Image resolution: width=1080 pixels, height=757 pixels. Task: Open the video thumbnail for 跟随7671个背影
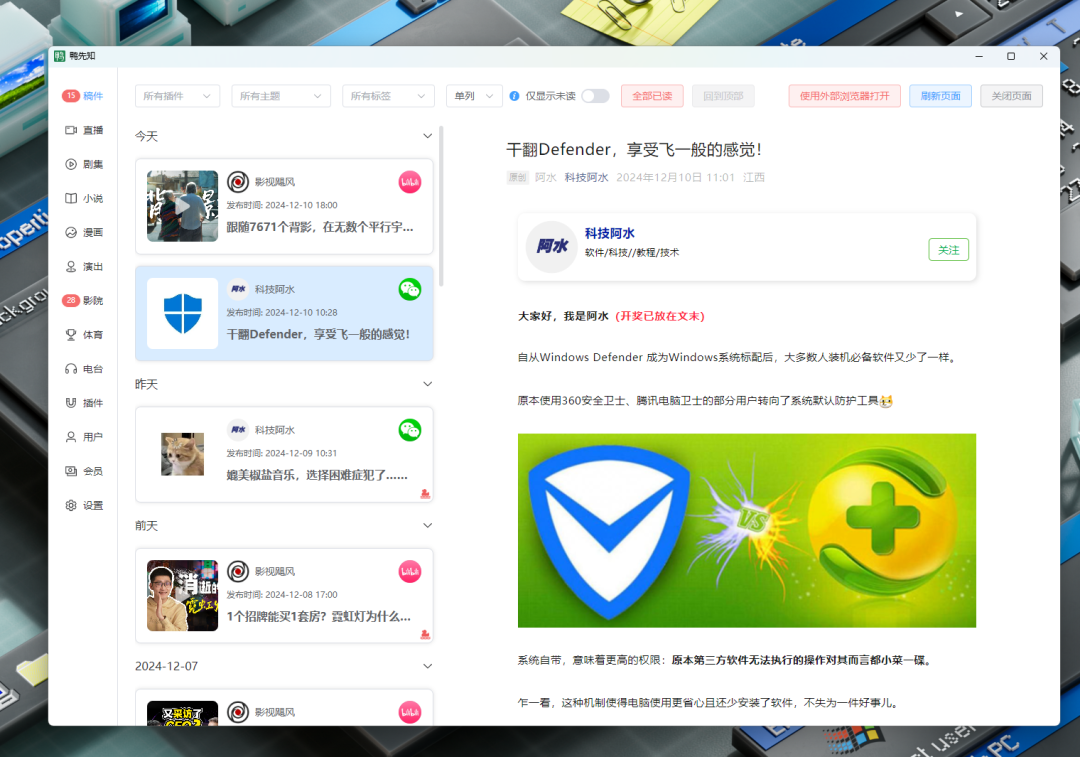[x=183, y=206]
